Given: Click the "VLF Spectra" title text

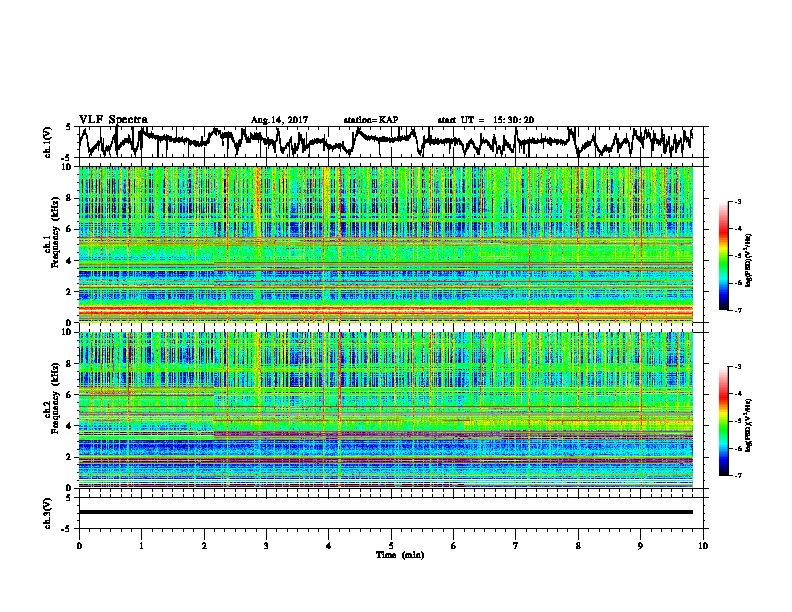Looking at the screenshot, I should [113, 120].
